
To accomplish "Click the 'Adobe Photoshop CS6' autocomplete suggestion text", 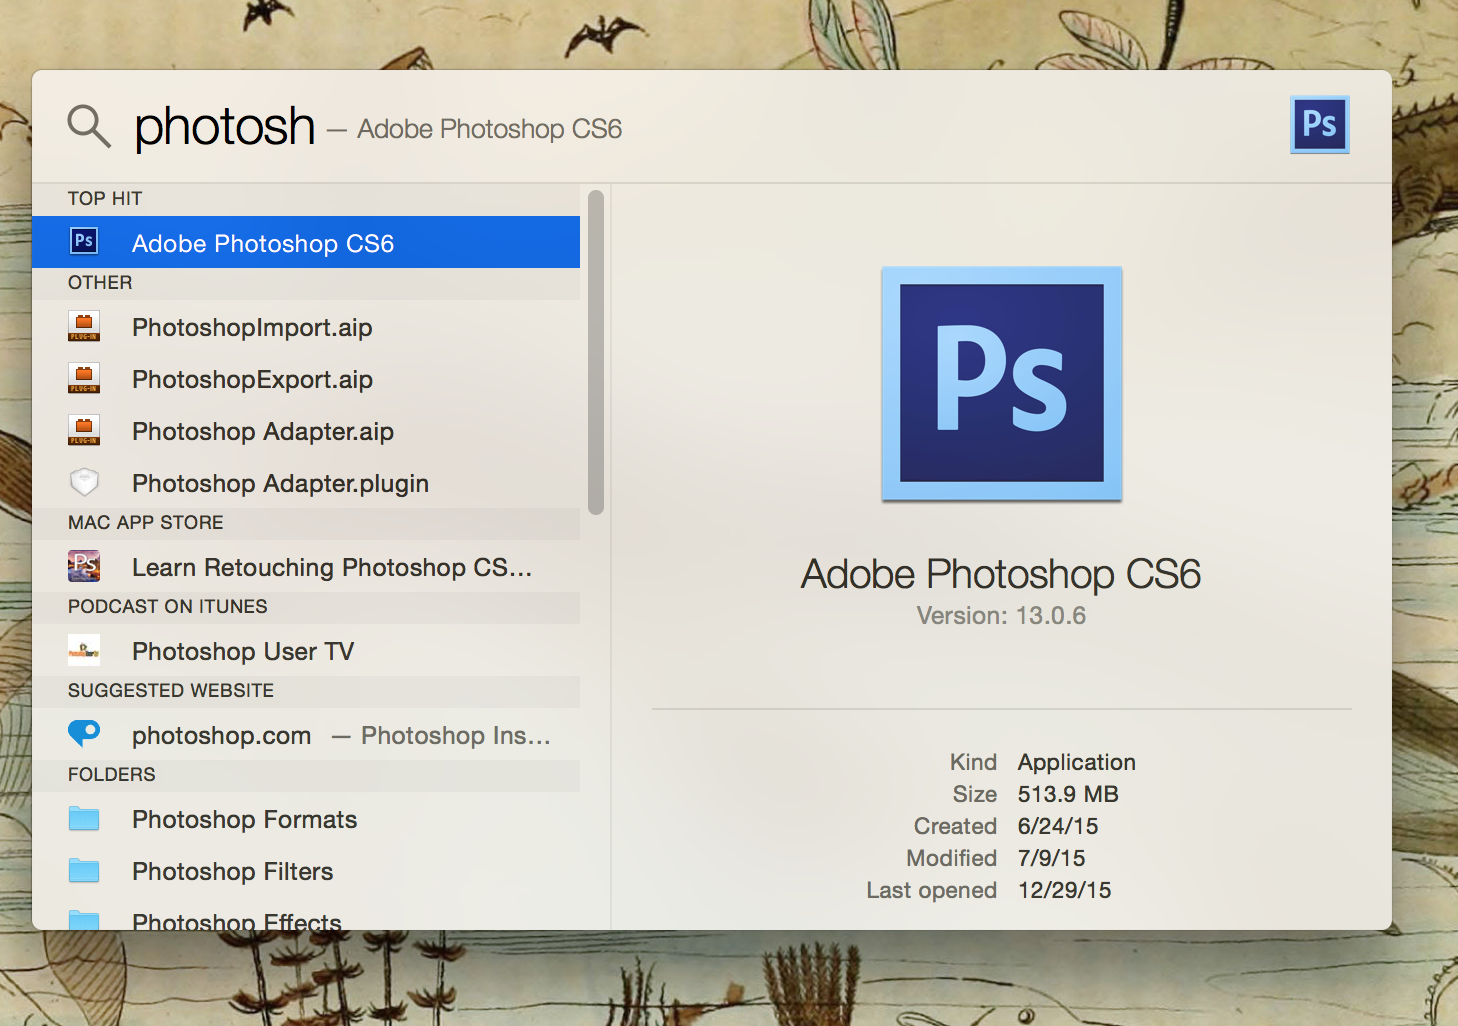I will point(490,129).
